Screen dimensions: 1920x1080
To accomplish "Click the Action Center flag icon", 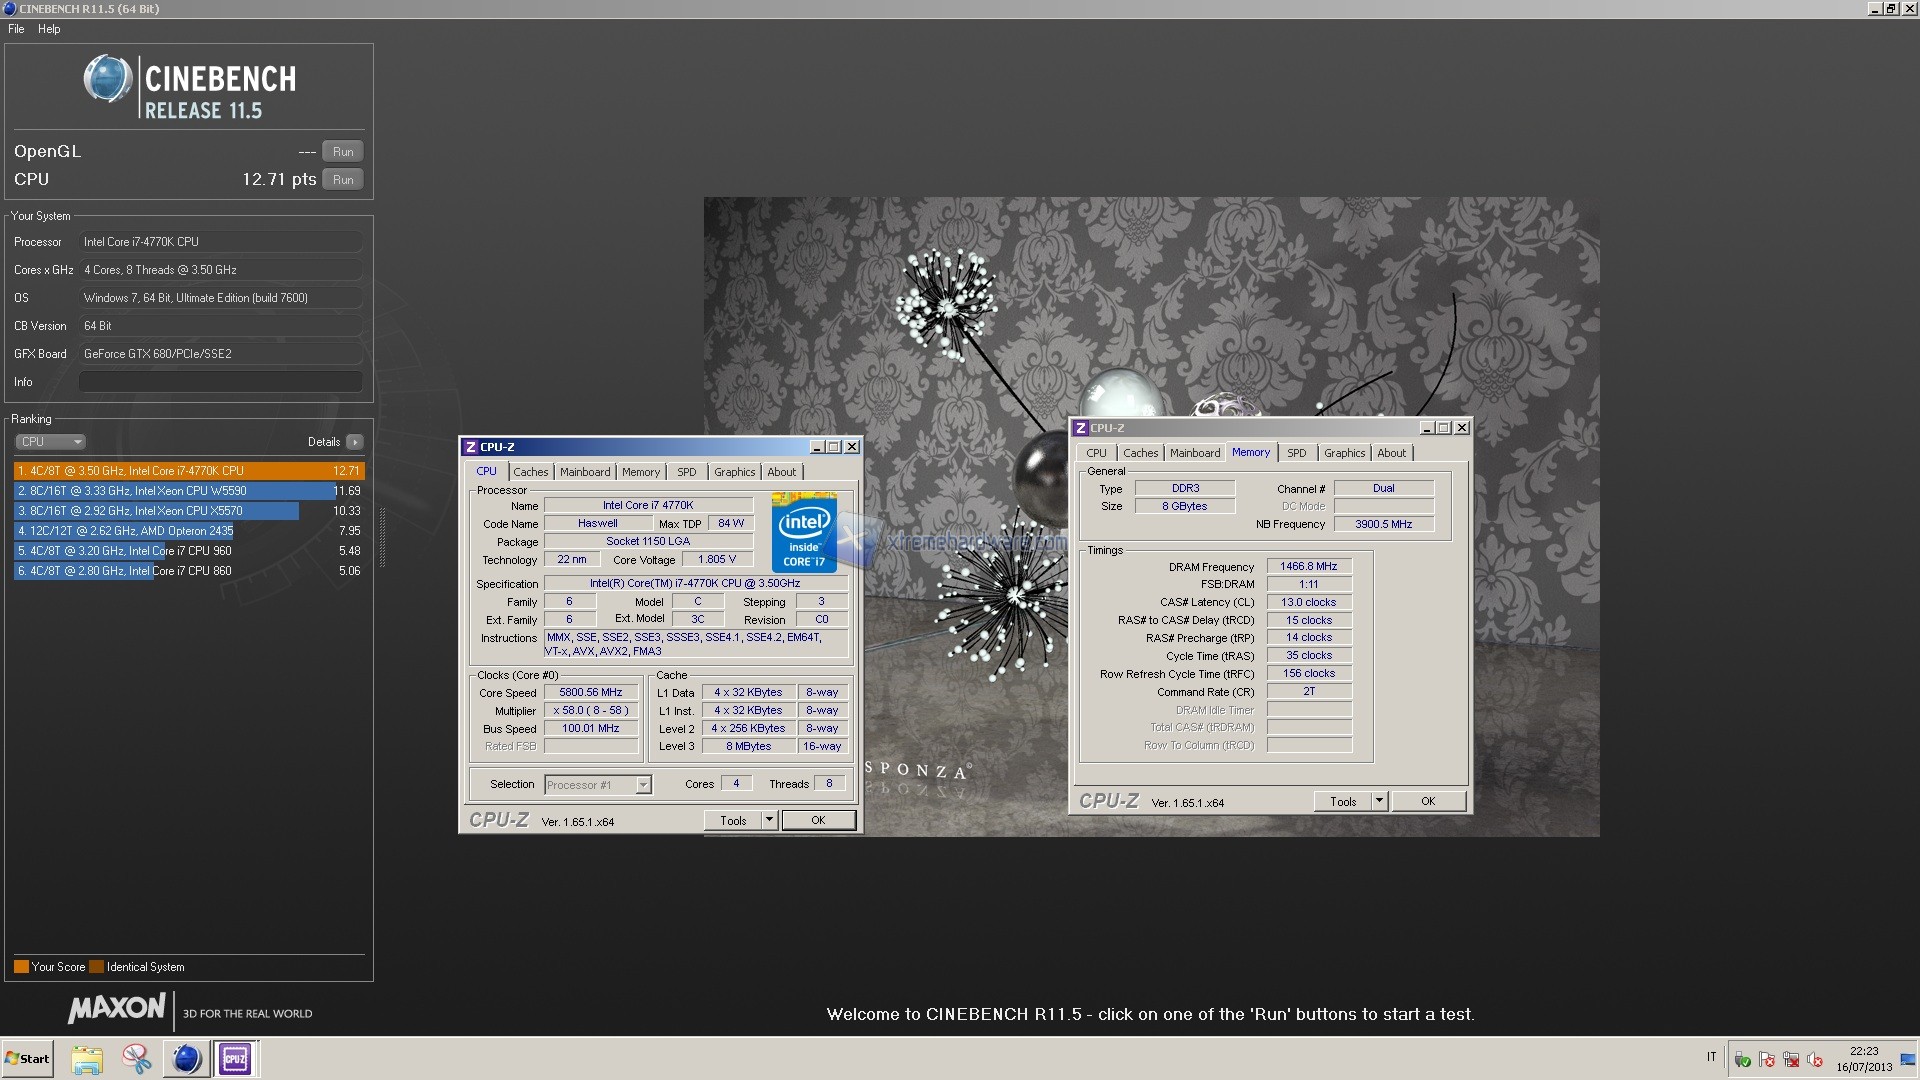I will point(1766,1059).
